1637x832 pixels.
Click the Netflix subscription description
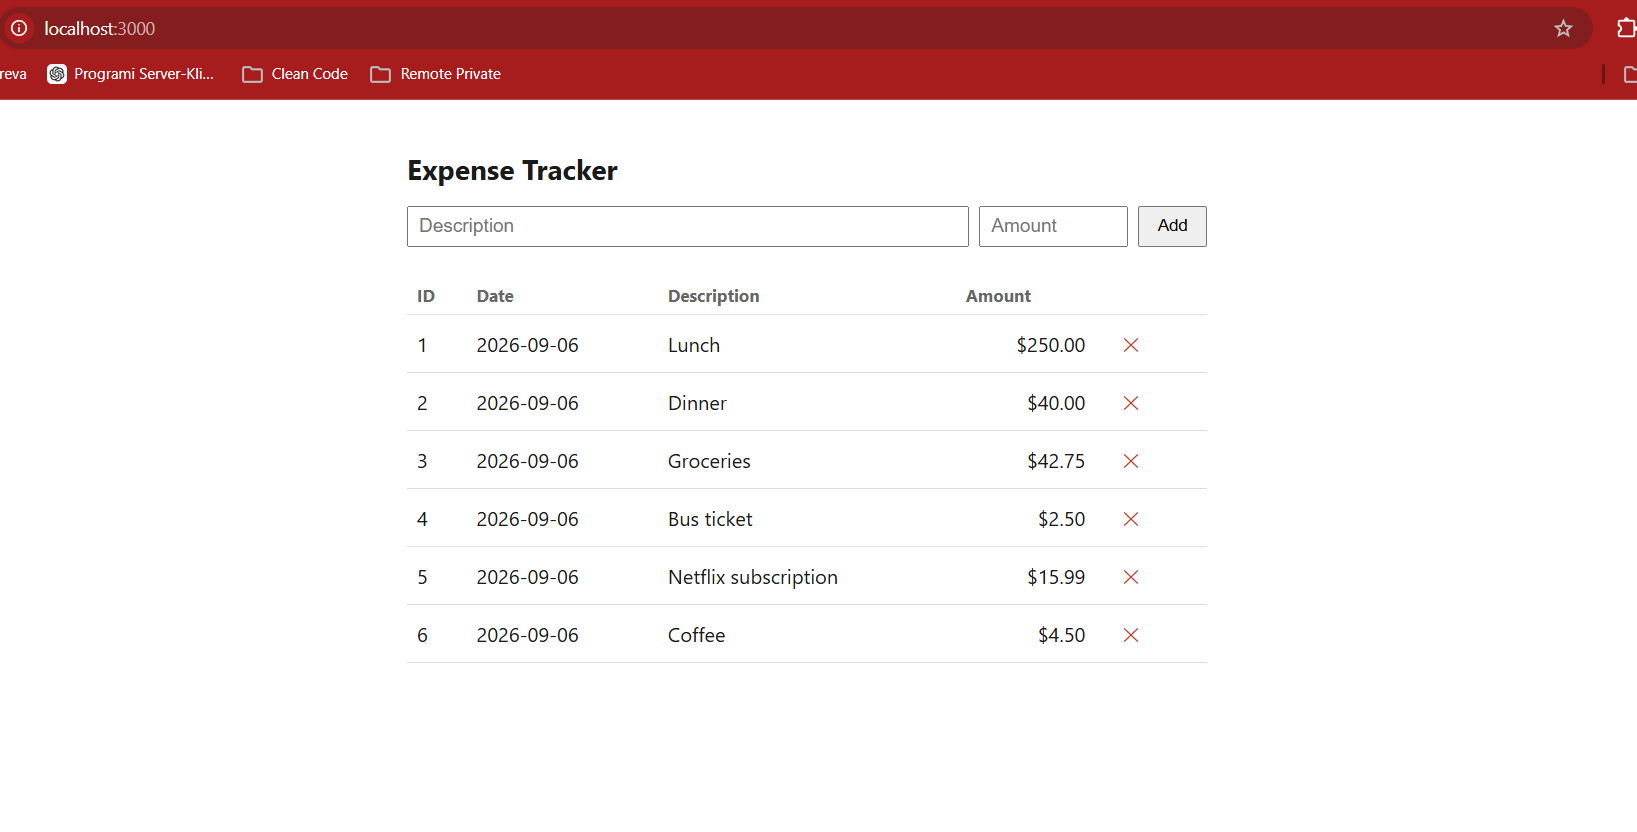(x=753, y=577)
